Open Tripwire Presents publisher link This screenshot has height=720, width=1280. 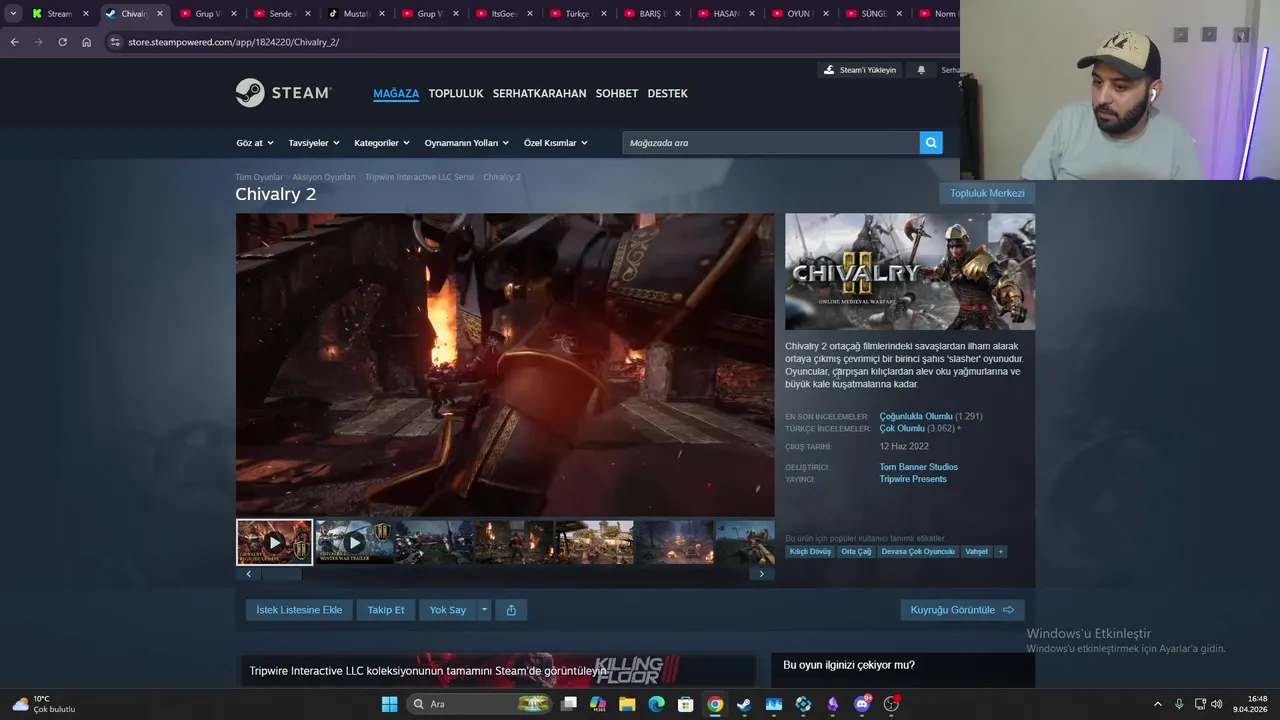tap(913, 479)
